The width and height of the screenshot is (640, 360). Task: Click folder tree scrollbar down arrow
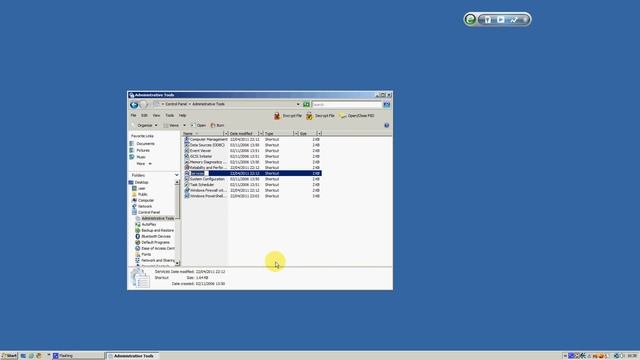(177, 263)
